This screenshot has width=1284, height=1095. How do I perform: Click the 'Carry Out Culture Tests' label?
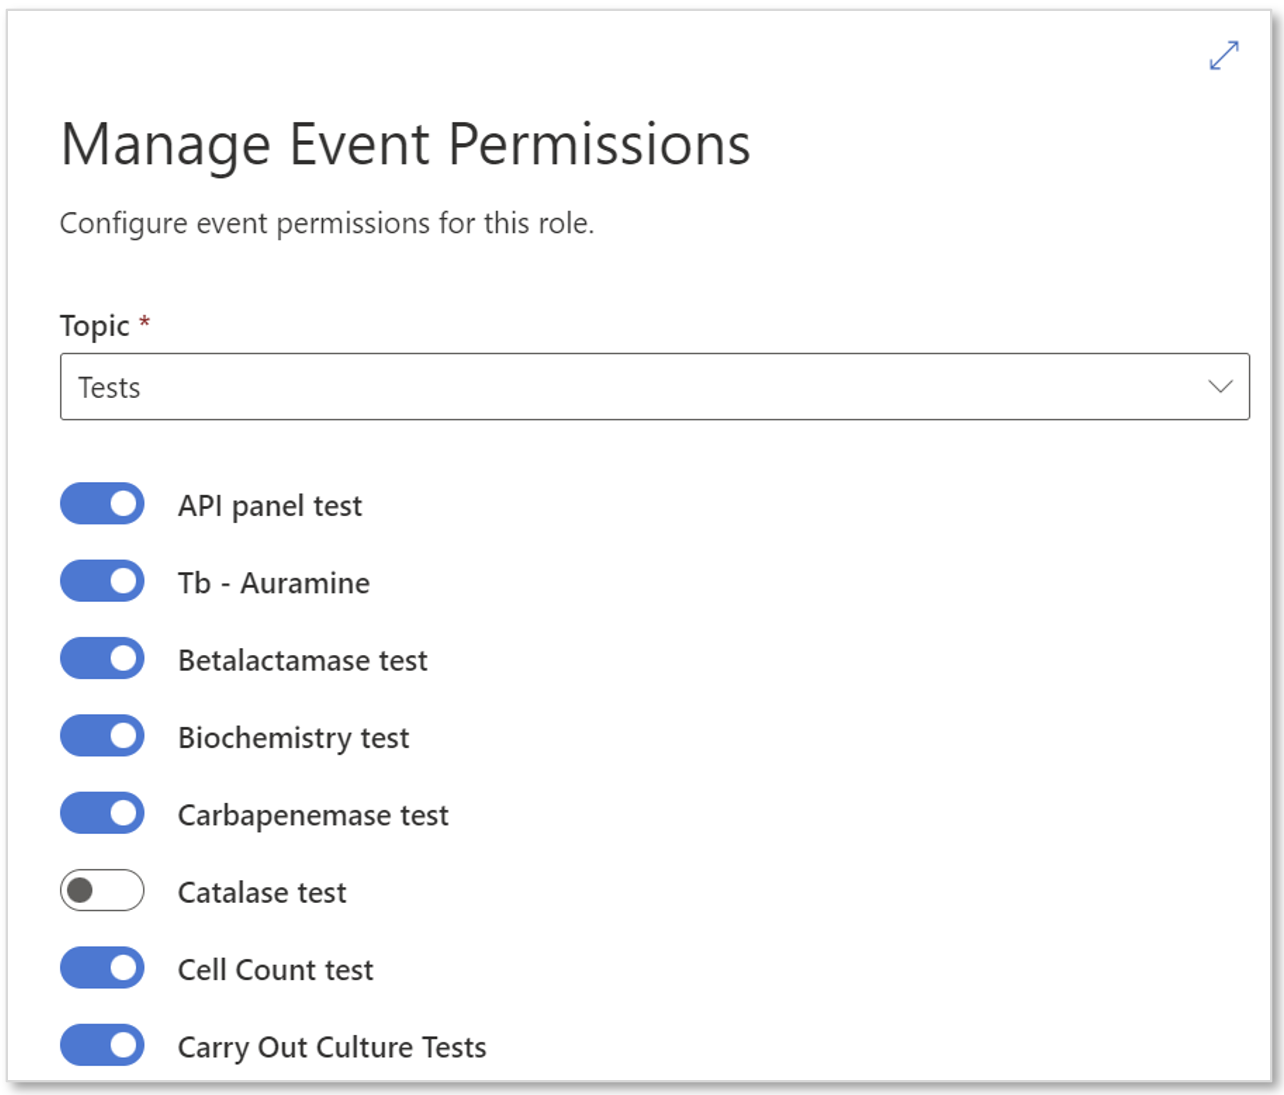332,1047
